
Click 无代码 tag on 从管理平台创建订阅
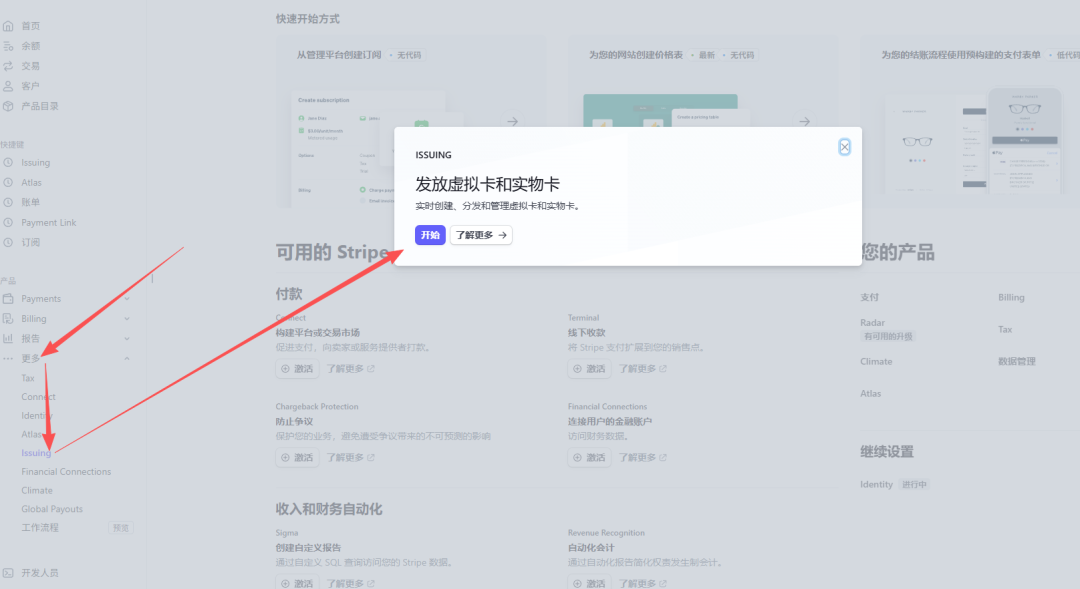pyautogui.click(x=406, y=55)
